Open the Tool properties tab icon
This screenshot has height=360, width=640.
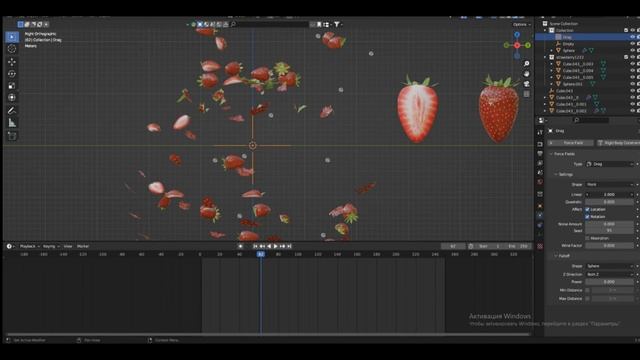pos(540,132)
